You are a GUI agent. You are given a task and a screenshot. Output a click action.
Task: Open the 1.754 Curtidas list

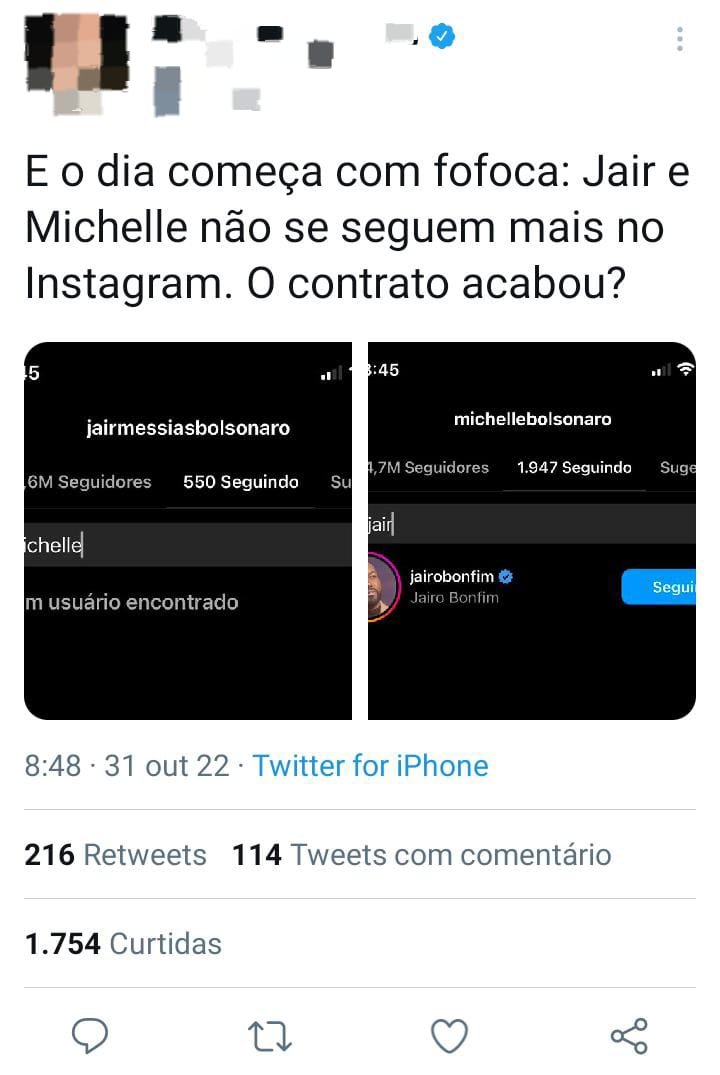tap(123, 944)
